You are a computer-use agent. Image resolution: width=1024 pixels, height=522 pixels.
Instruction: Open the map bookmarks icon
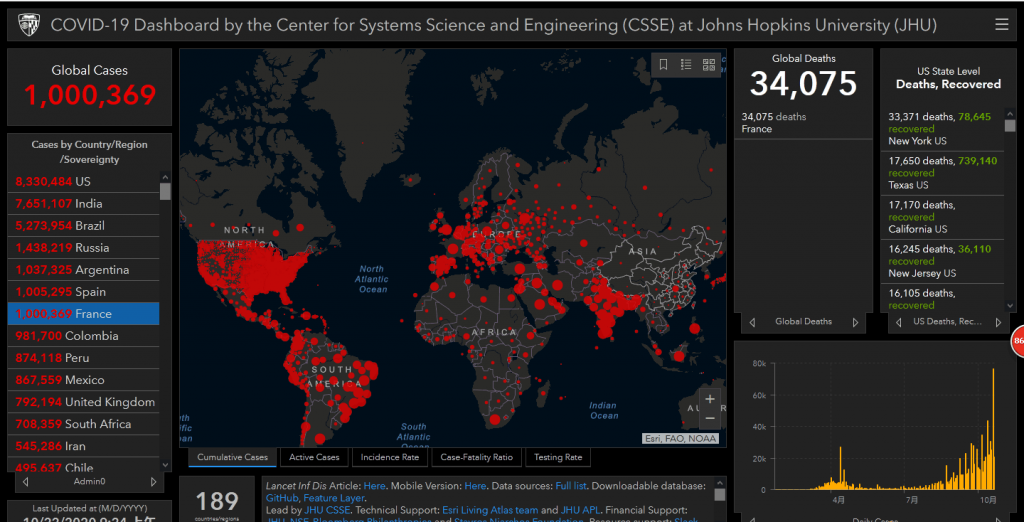[663, 65]
